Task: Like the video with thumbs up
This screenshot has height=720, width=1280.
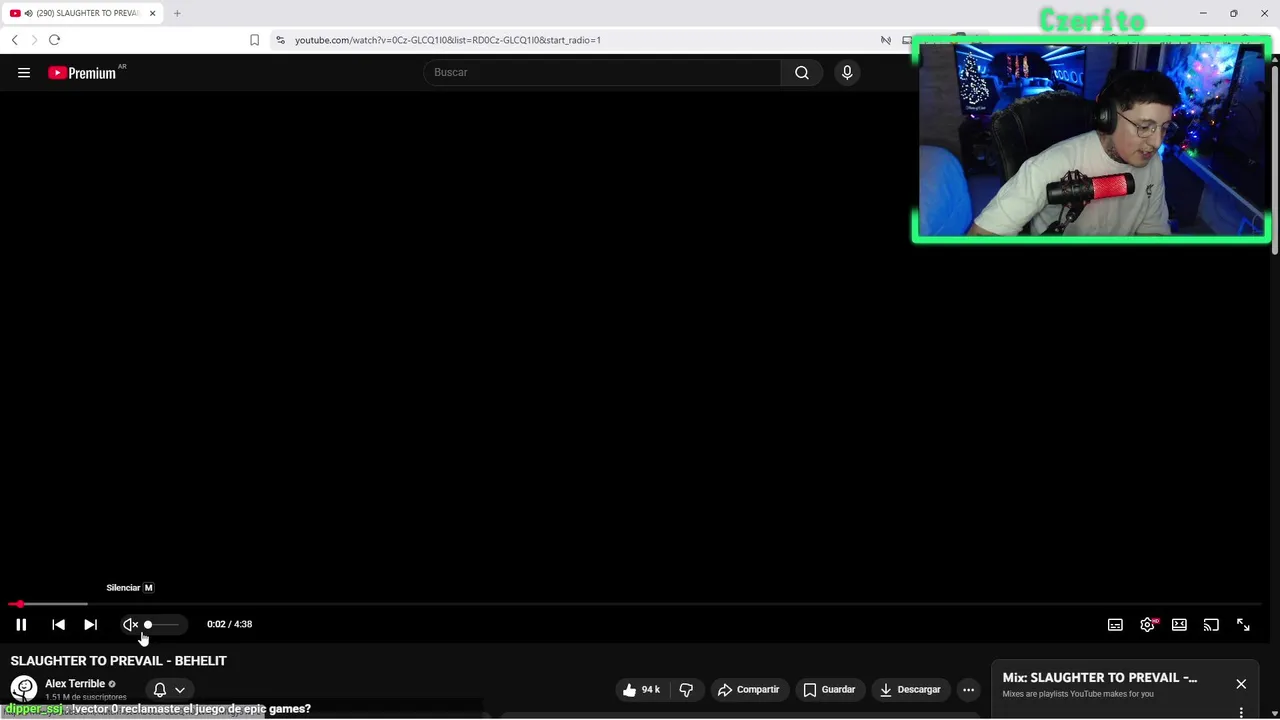Action: 640,689
